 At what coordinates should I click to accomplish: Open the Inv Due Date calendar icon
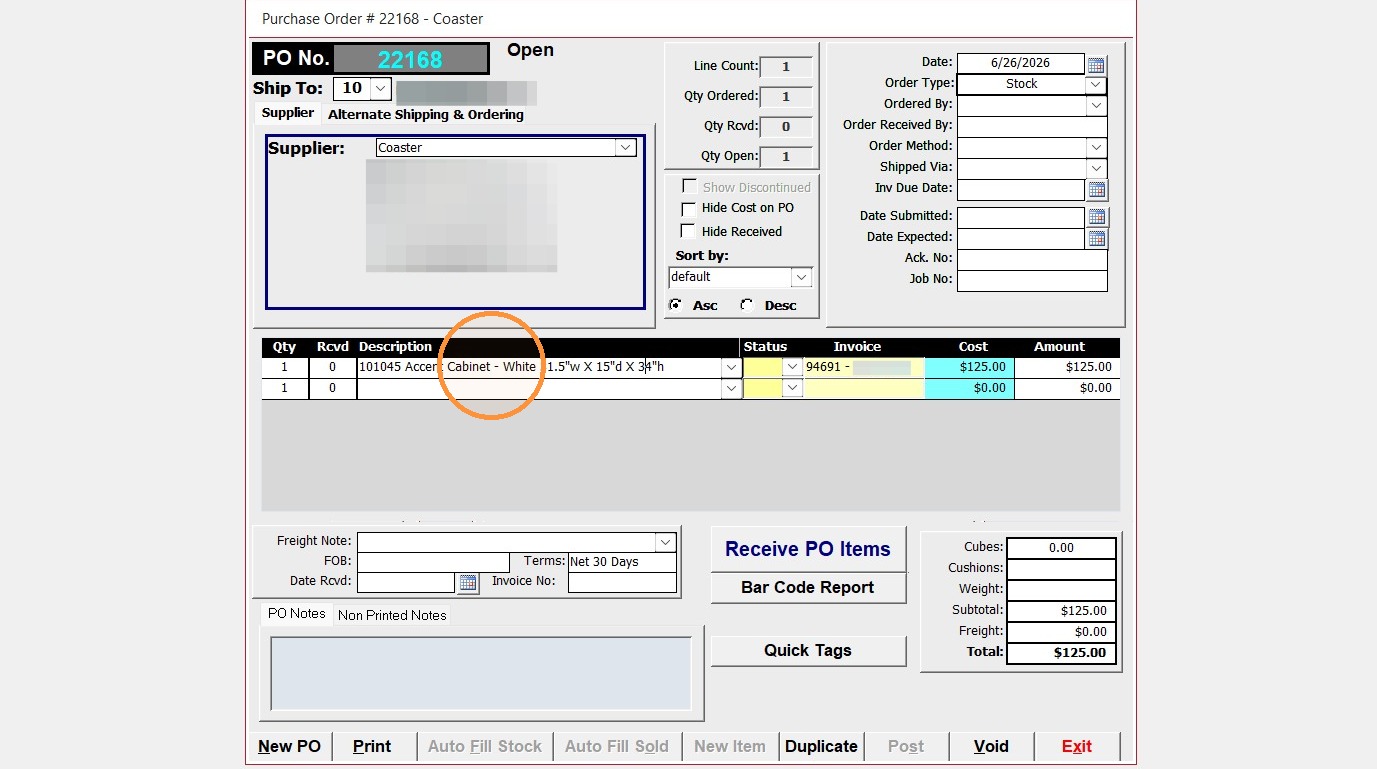(x=1096, y=189)
